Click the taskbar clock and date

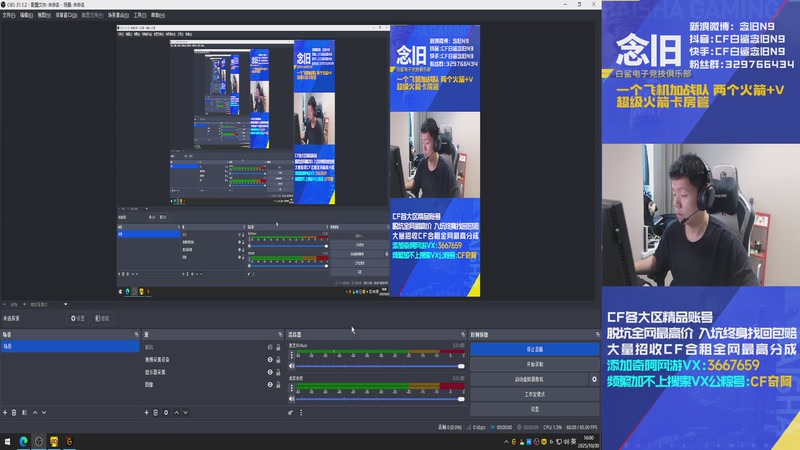click(x=589, y=442)
